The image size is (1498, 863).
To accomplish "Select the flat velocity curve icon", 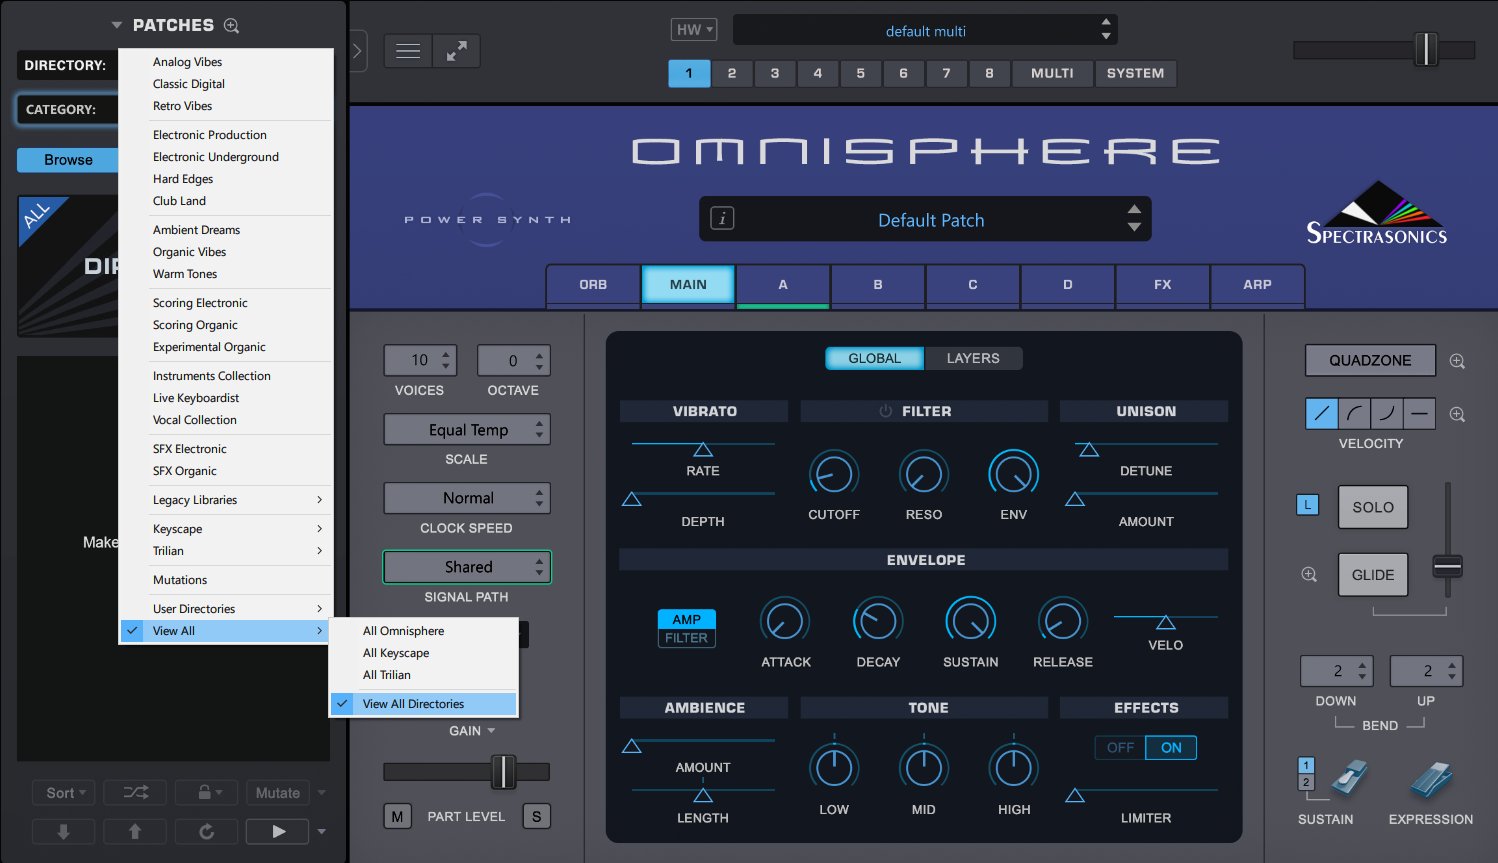I will (1419, 413).
